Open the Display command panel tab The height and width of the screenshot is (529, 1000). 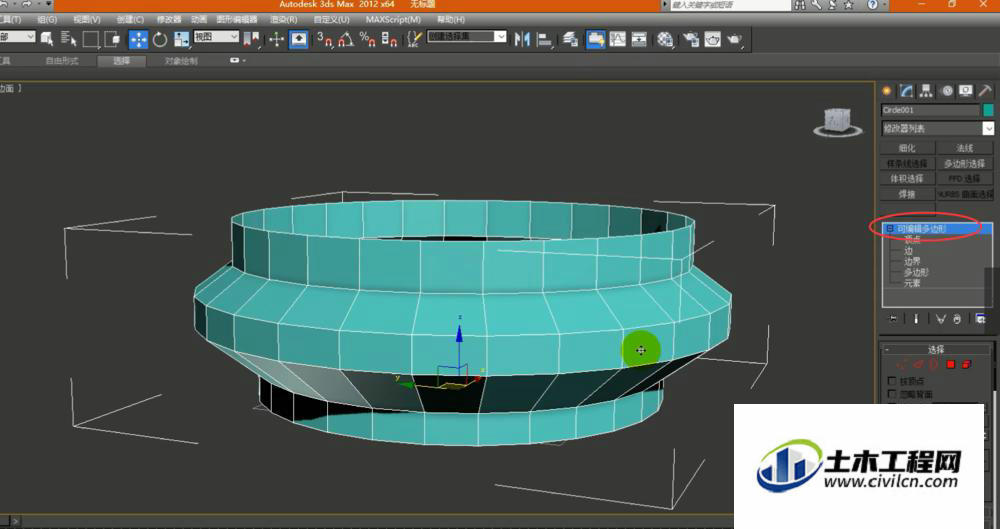pos(966,91)
